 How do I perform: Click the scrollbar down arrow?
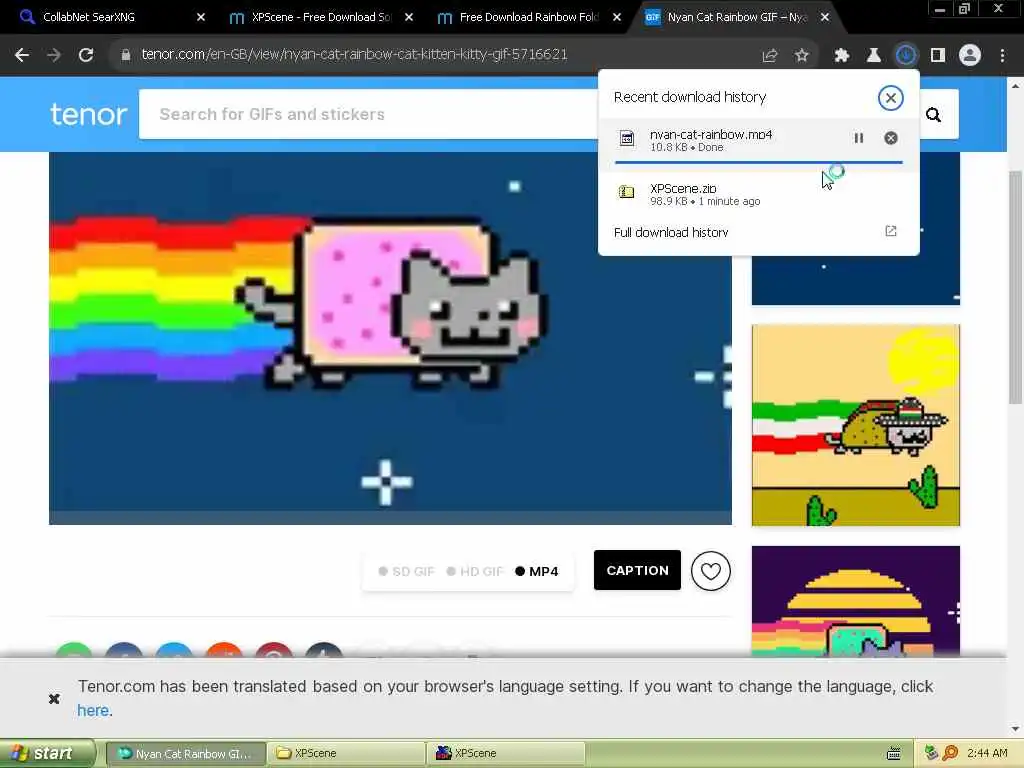pos(1015,729)
